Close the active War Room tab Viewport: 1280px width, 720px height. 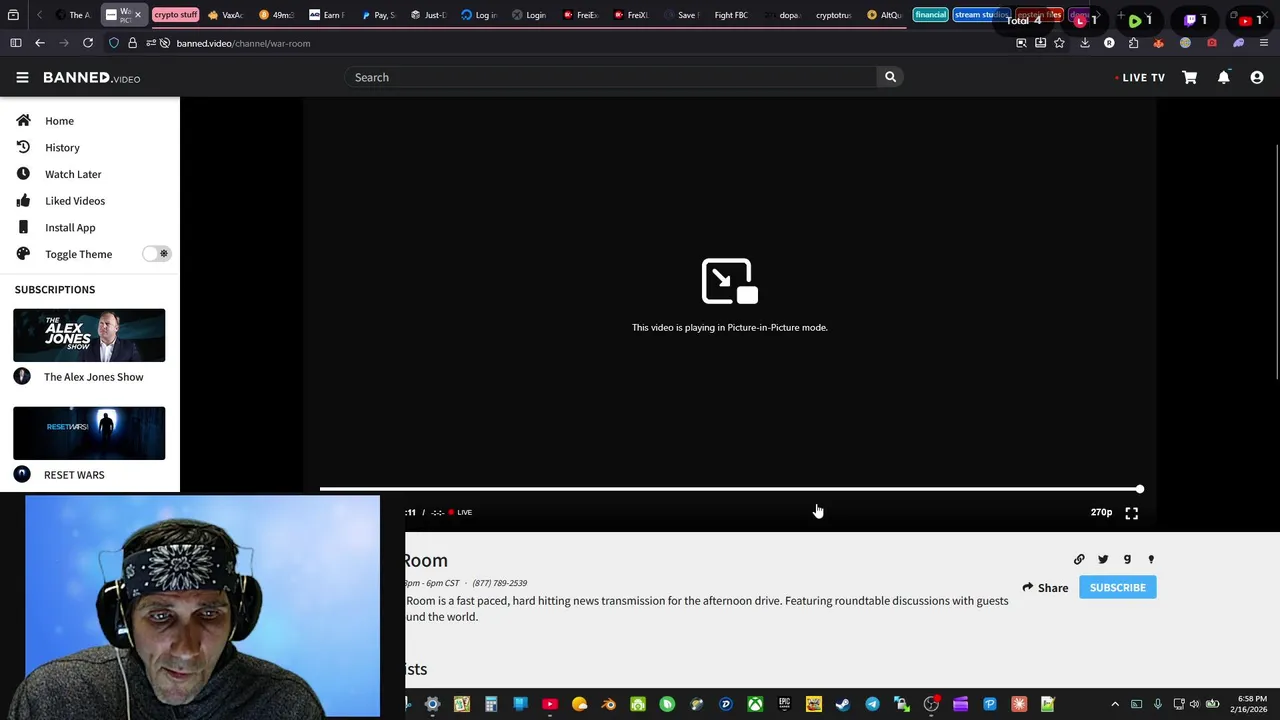click(x=138, y=15)
